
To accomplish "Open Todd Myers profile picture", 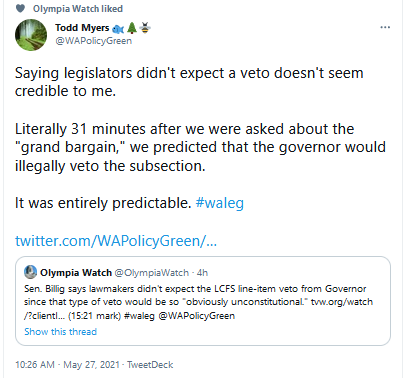I will click(31, 35).
